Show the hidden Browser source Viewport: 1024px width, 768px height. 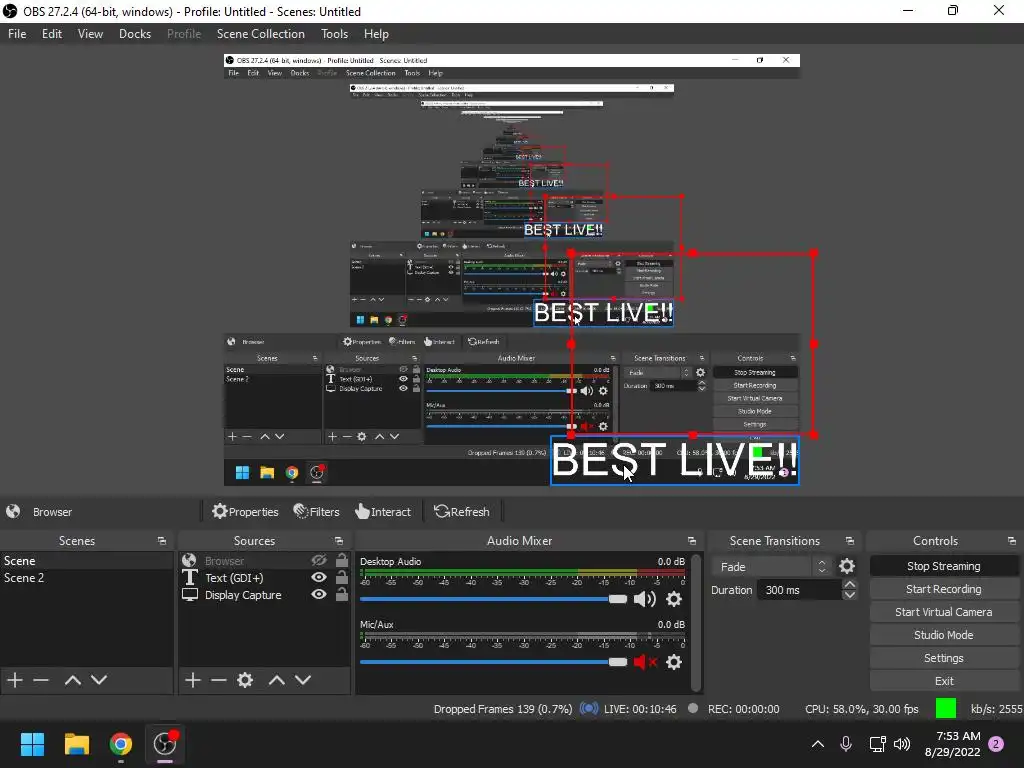pyautogui.click(x=319, y=560)
